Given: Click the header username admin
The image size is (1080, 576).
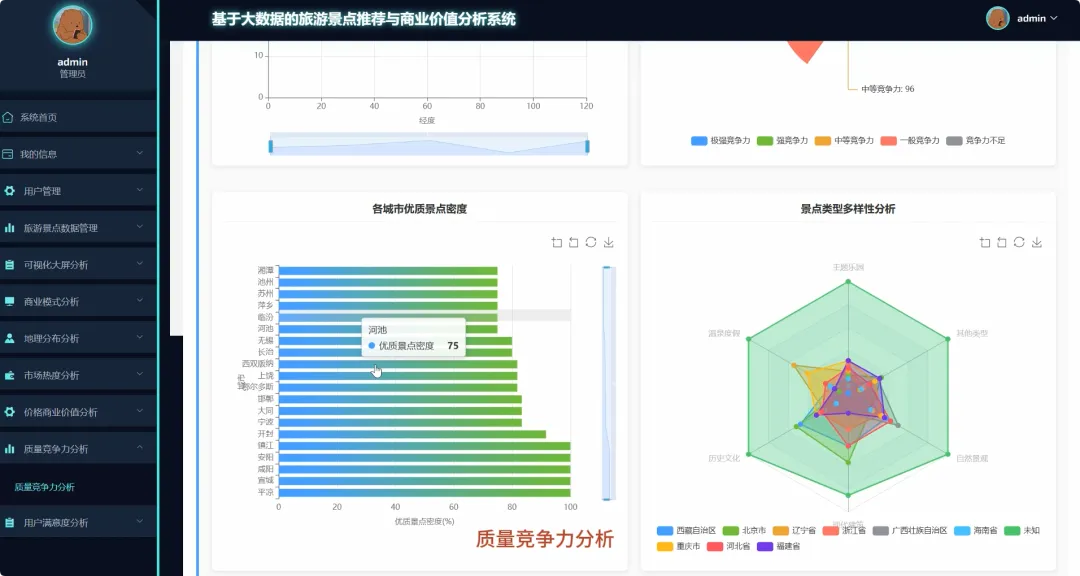Looking at the screenshot, I should pyautogui.click(x=1031, y=19).
